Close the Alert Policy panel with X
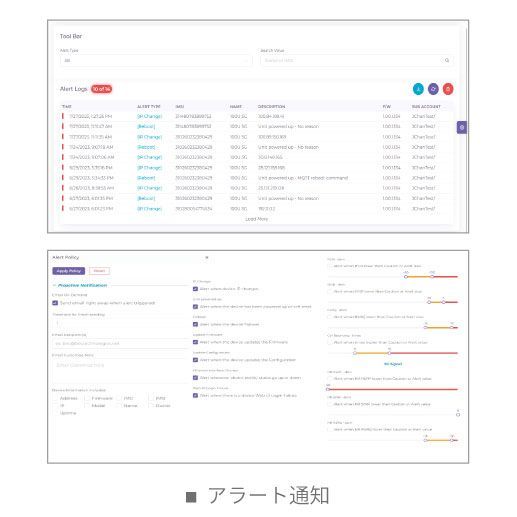Image resolution: width=517 pixels, height=517 pixels. tap(207, 257)
